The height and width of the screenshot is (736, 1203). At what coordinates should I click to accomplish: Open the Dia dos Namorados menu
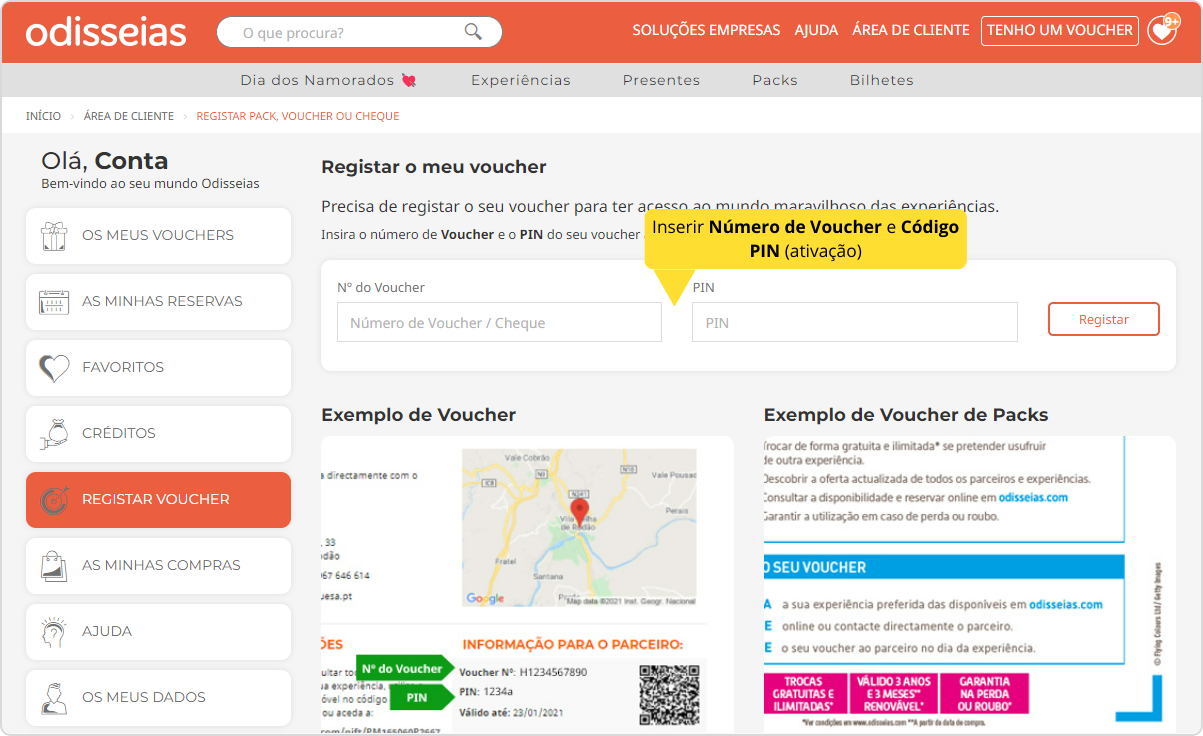(x=328, y=80)
